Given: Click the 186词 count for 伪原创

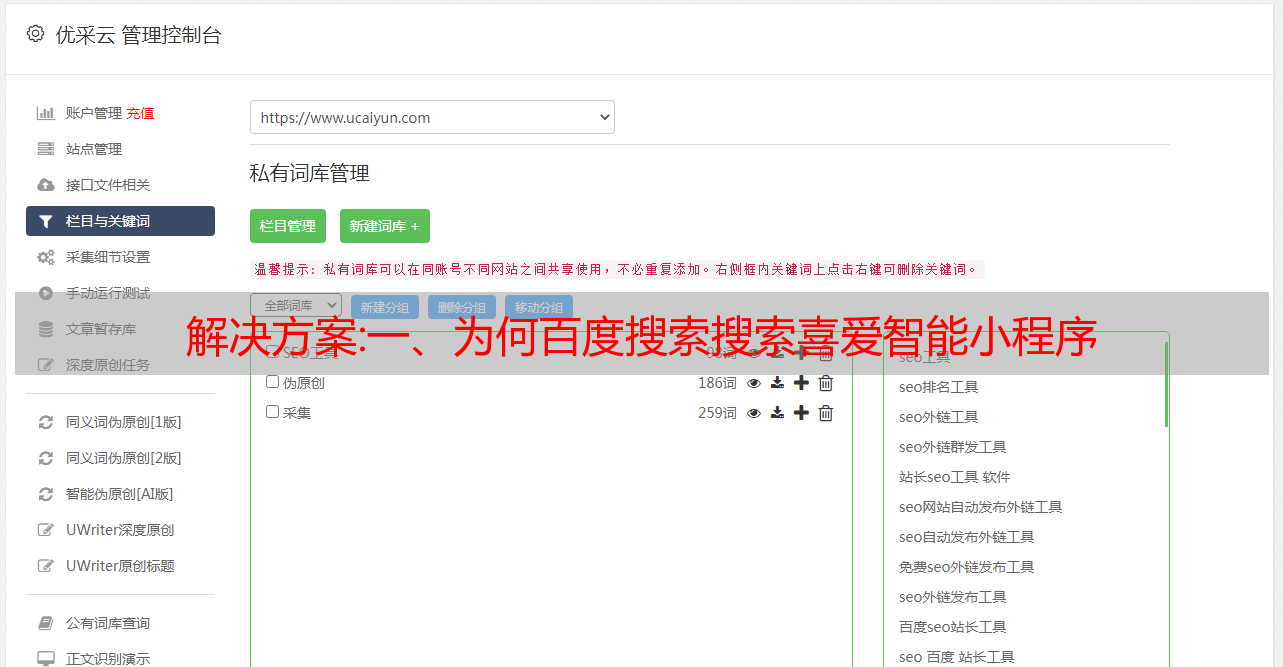Looking at the screenshot, I should (x=717, y=383).
